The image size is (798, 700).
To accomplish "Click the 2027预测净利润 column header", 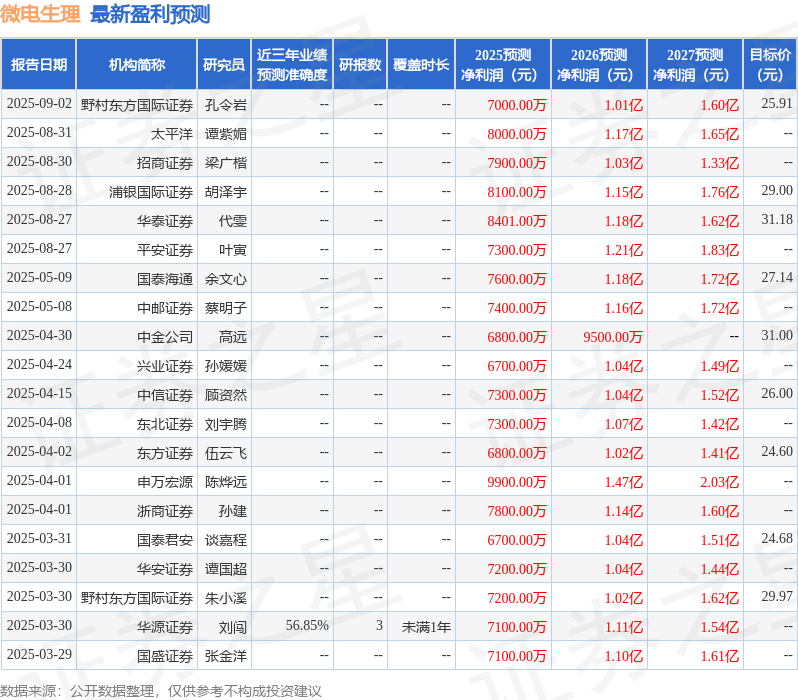I will pyautogui.click(x=695, y=65).
